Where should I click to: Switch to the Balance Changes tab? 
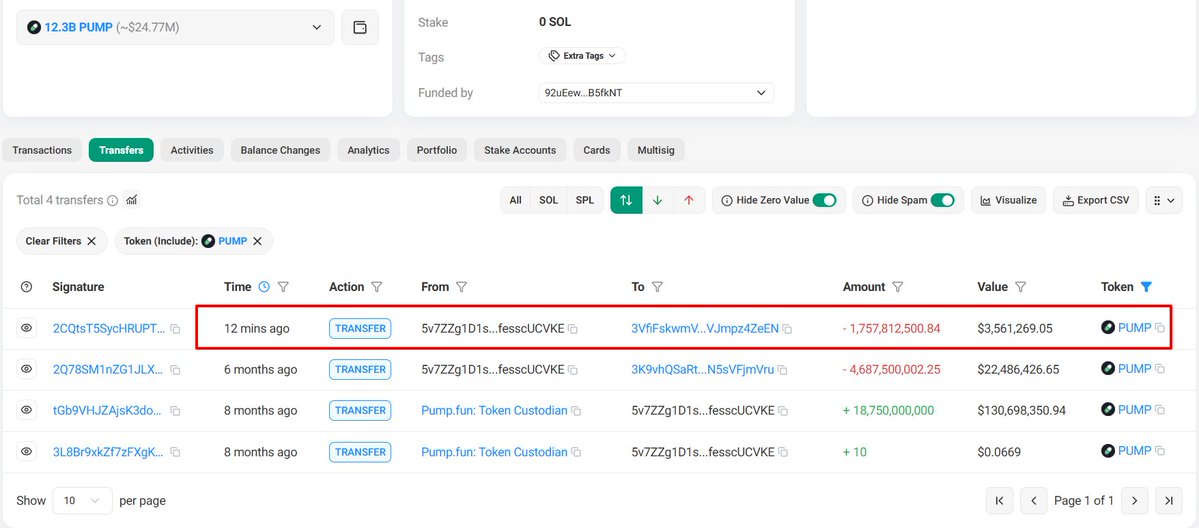(280, 150)
